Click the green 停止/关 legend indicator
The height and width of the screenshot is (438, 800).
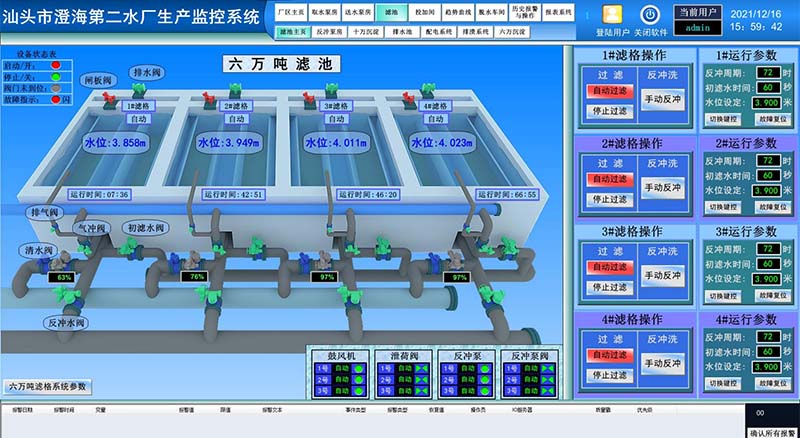click(56, 77)
